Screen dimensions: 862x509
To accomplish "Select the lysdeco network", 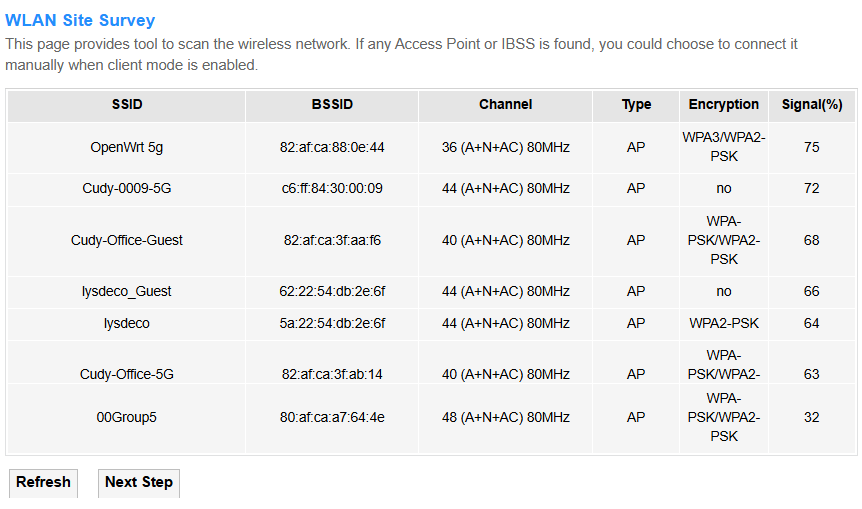I will pos(127,323).
